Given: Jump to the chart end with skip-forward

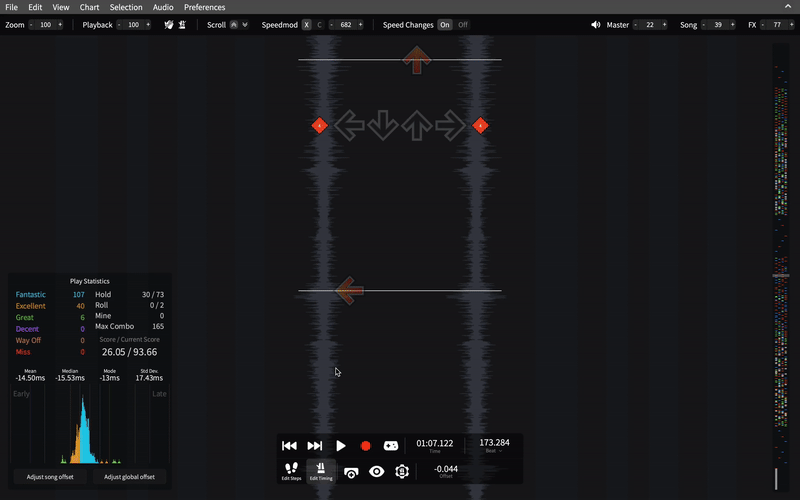Looking at the screenshot, I should pos(315,446).
